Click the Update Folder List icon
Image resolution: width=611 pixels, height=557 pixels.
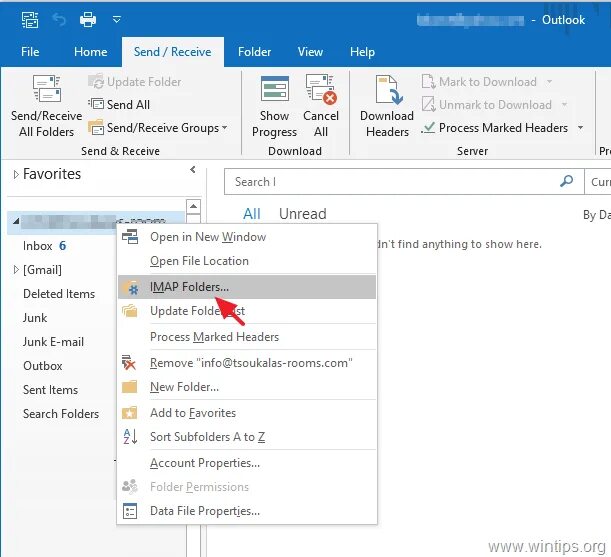tap(130, 311)
